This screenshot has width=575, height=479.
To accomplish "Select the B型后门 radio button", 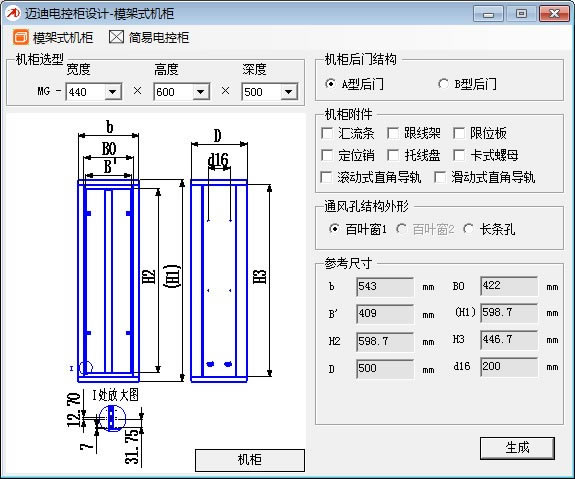I will tap(443, 84).
